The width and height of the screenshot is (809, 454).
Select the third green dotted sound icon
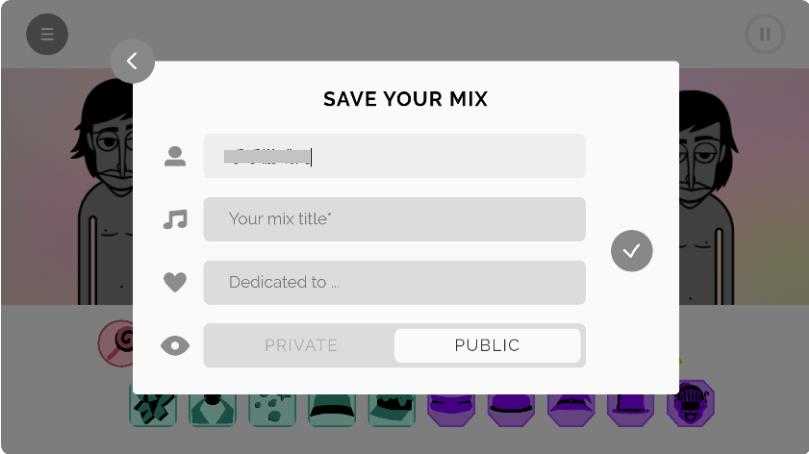[x=272, y=408]
